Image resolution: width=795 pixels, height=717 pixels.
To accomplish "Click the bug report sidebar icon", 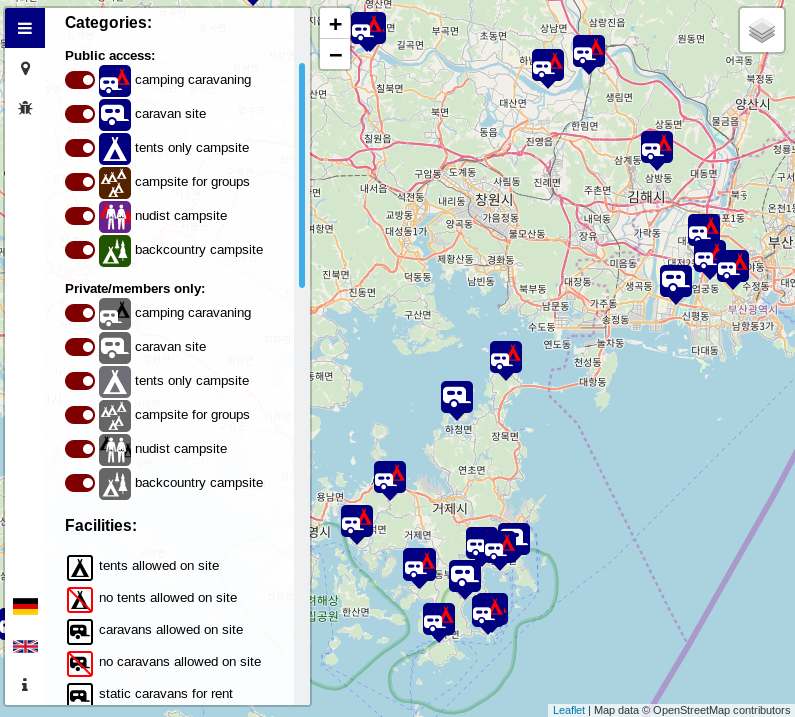I will (25, 107).
